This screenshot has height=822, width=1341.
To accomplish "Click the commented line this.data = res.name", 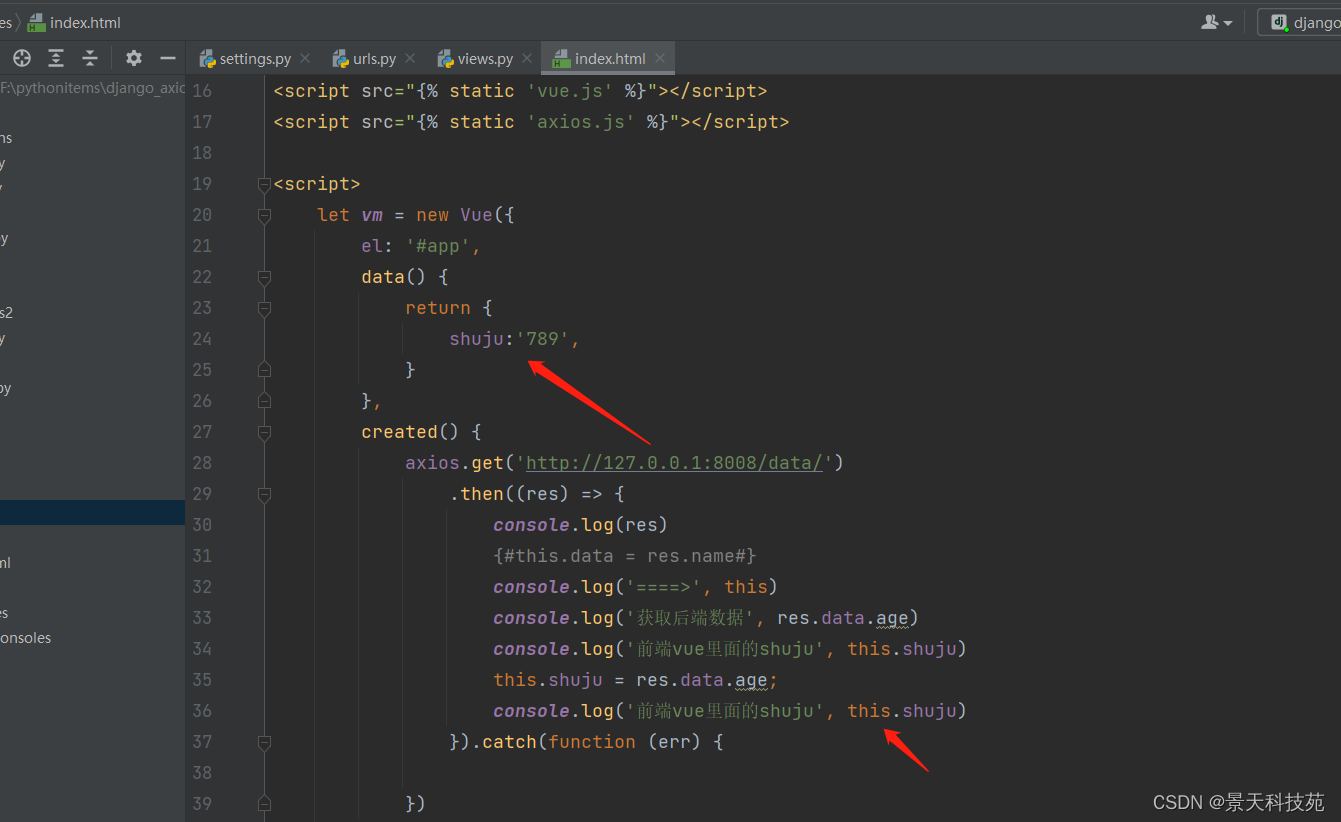I will (x=625, y=556).
